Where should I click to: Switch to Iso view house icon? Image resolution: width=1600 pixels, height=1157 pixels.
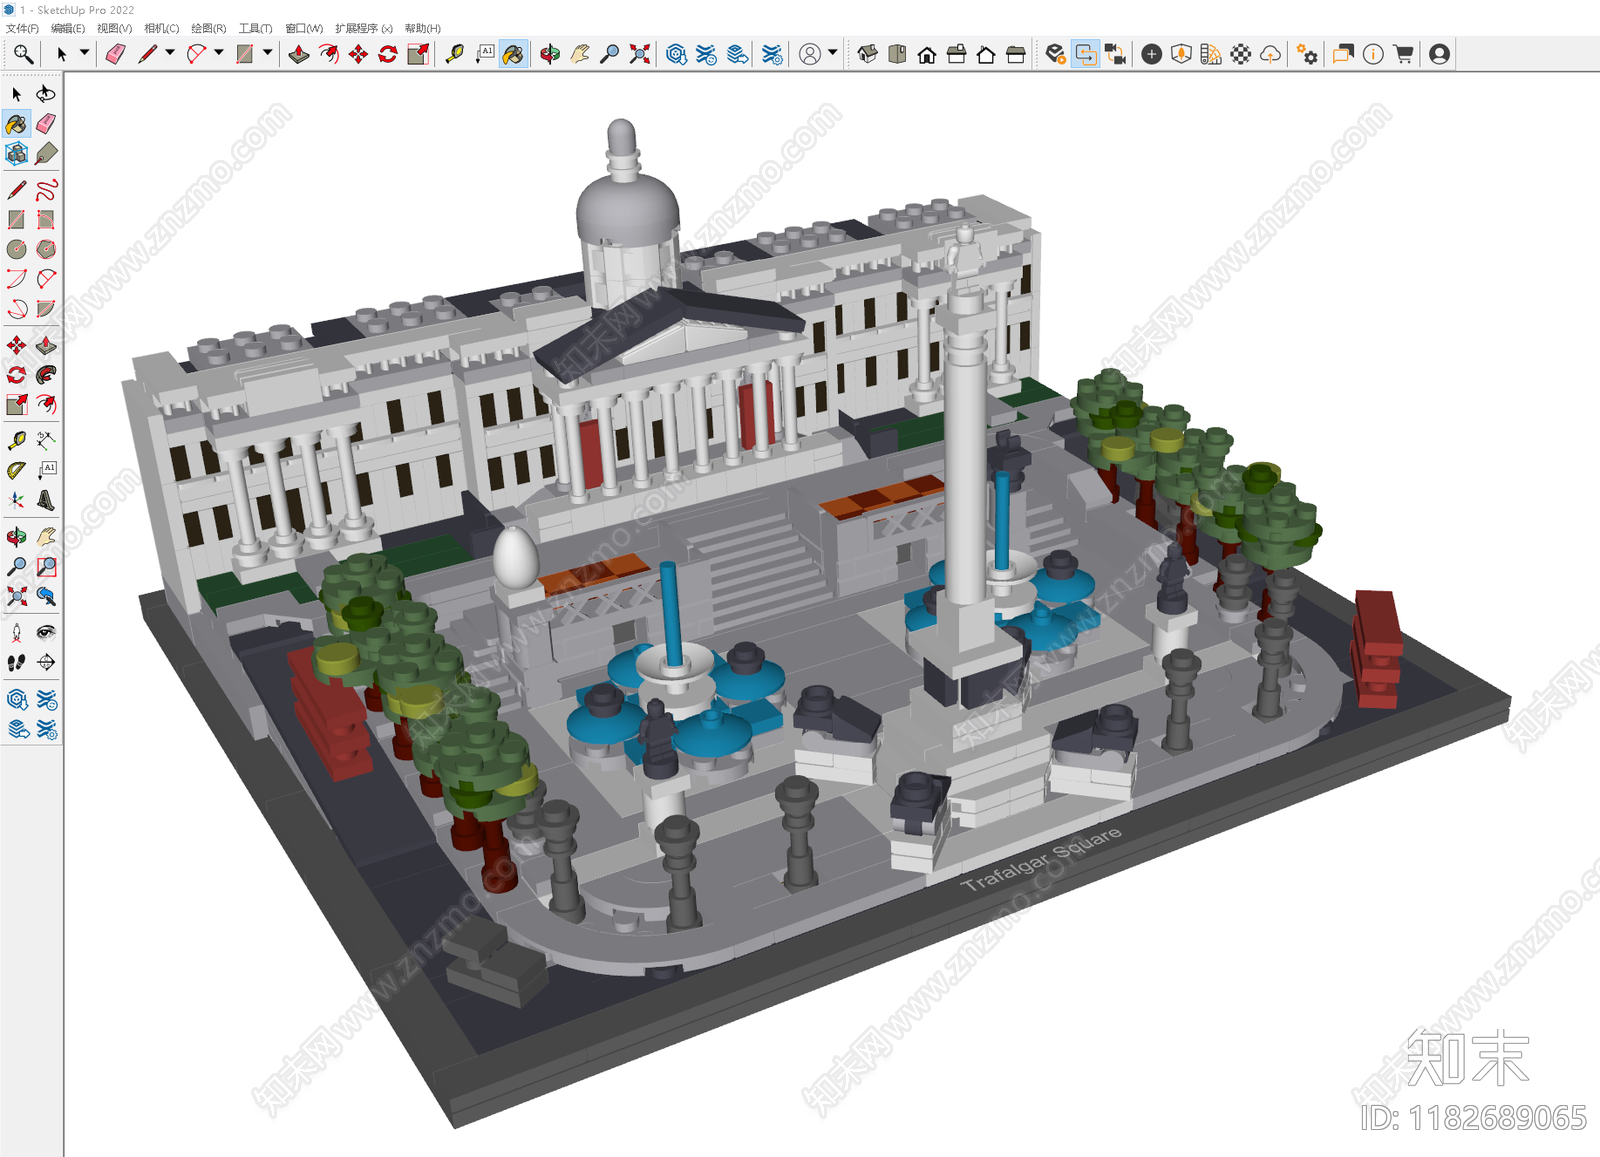(868, 54)
